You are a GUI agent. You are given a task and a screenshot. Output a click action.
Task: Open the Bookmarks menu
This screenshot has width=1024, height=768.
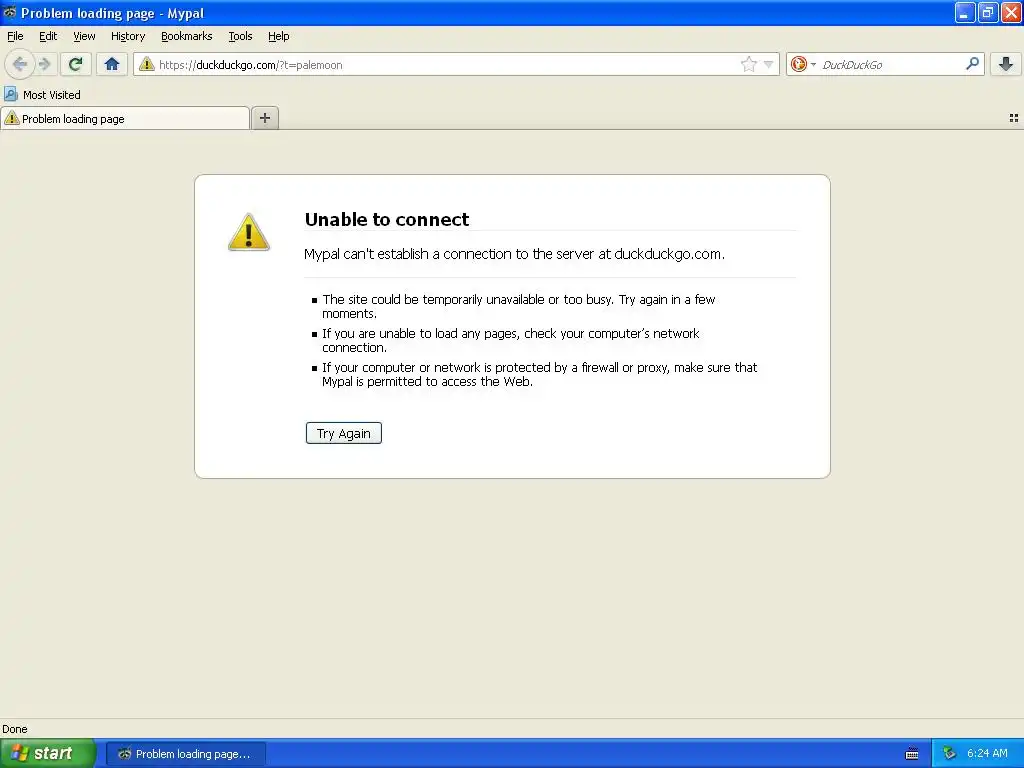click(x=187, y=36)
